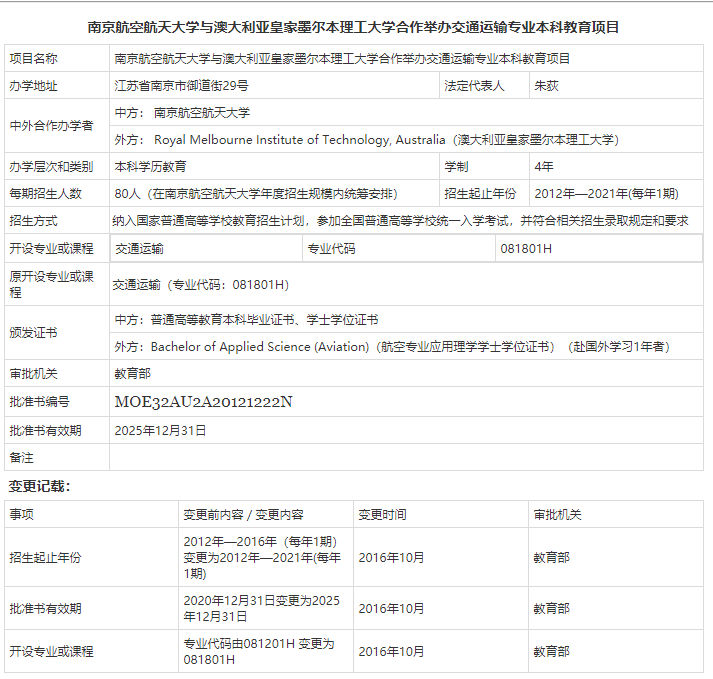The image size is (713, 679).
Task: Select 教育部 in 开设专业或课程 change row
Action: tap(551, 651)
